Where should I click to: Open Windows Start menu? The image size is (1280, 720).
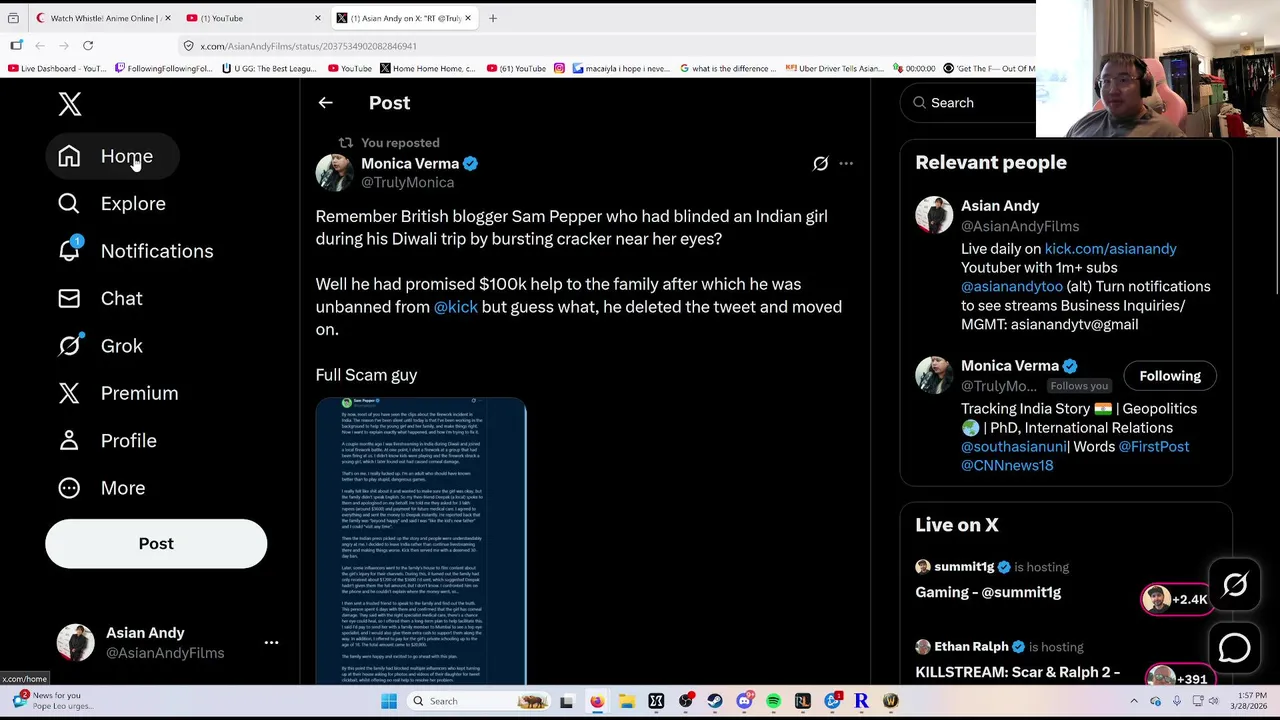[389, 701]
